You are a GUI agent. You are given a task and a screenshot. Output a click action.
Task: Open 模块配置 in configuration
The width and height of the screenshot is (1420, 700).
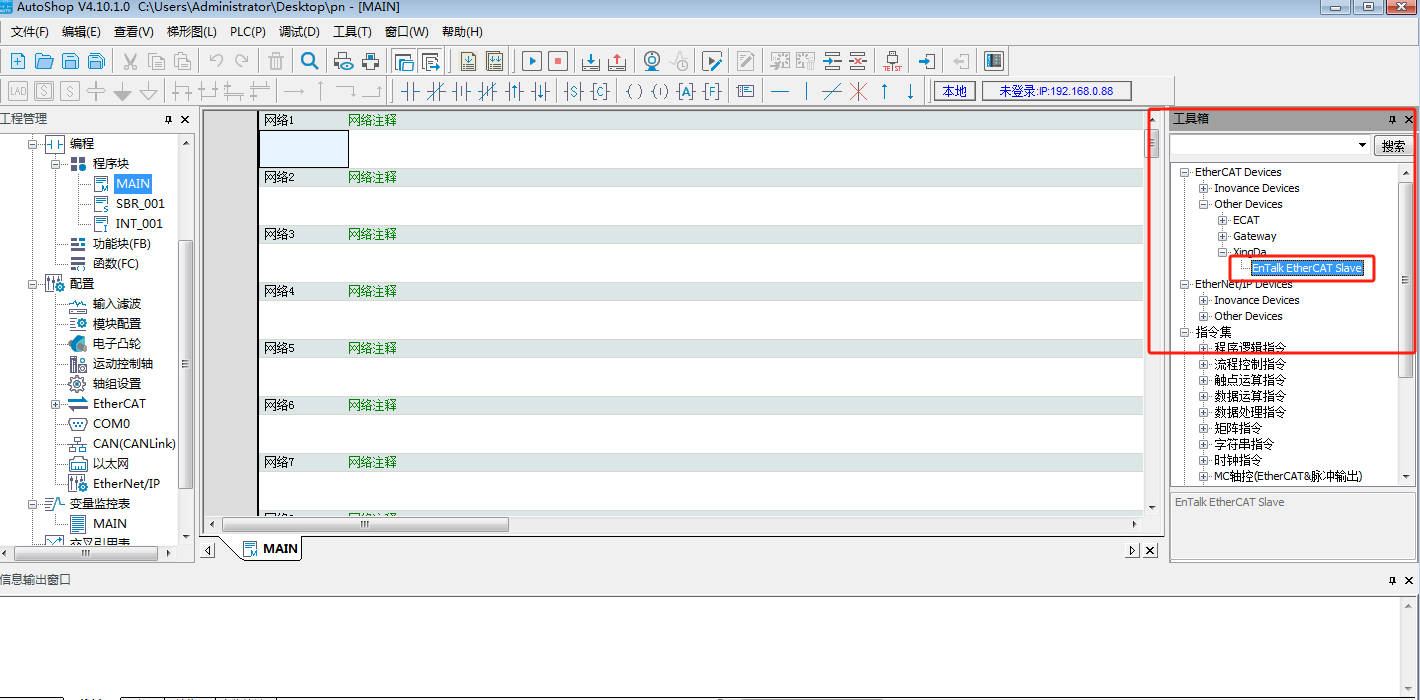pos(117,324)
